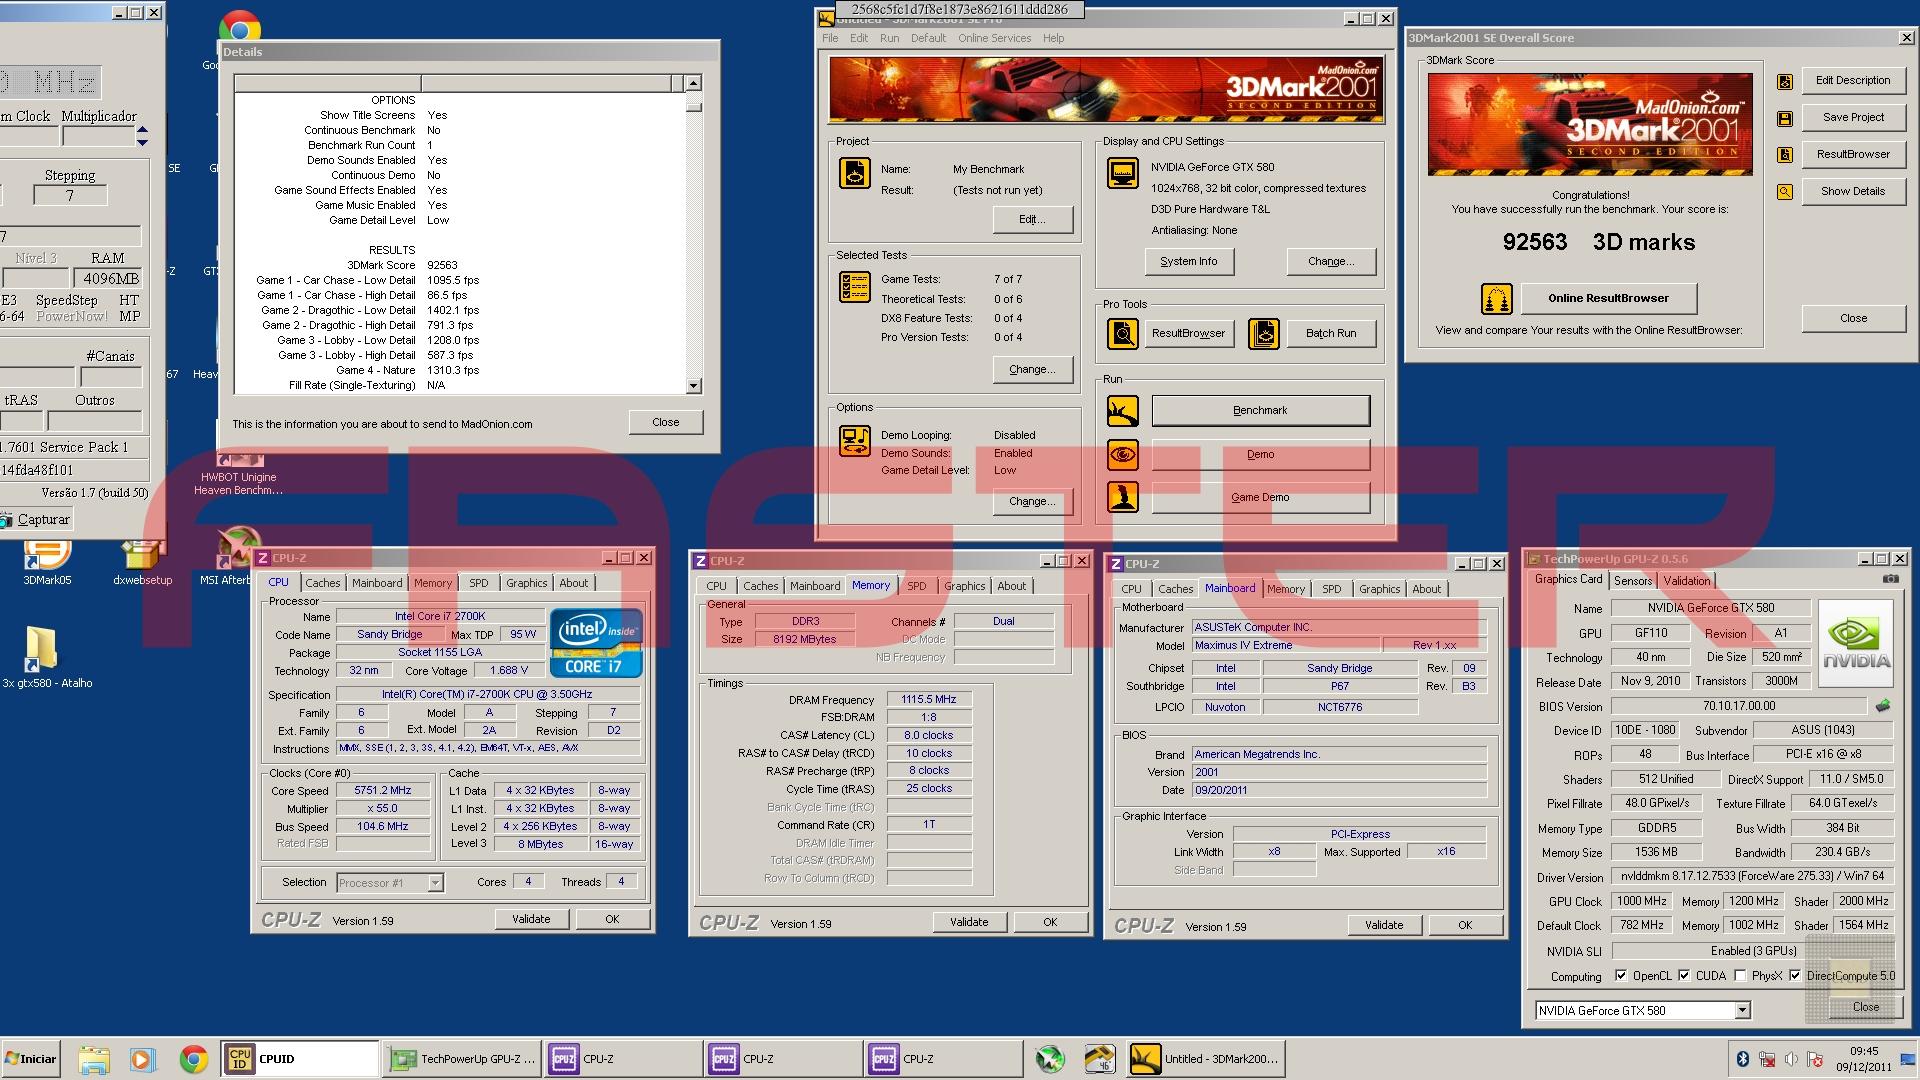Switch to Untitled - 3DMark200 taskbar item

1205,1059
